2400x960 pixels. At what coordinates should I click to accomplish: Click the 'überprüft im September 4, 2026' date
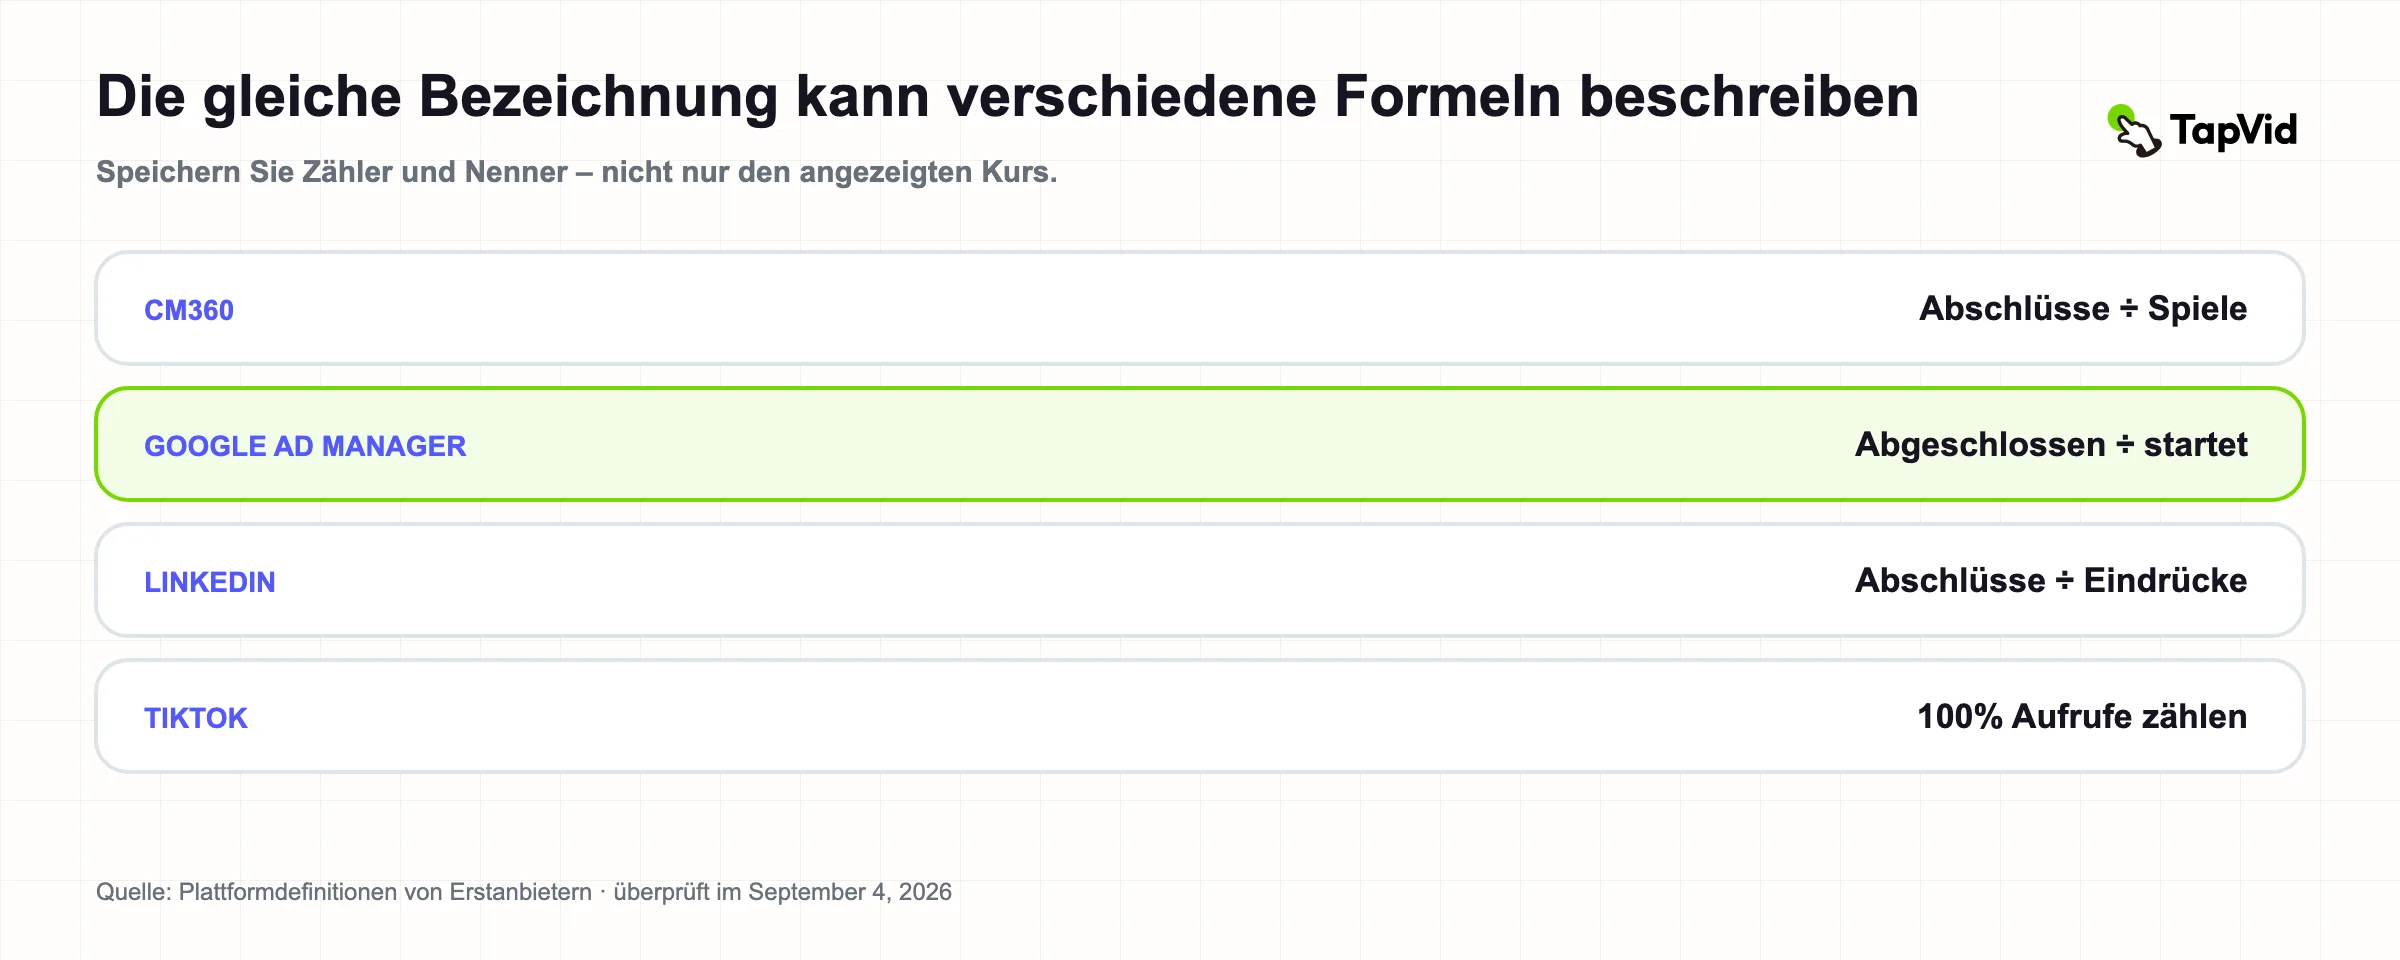click(x=782, y=892)
